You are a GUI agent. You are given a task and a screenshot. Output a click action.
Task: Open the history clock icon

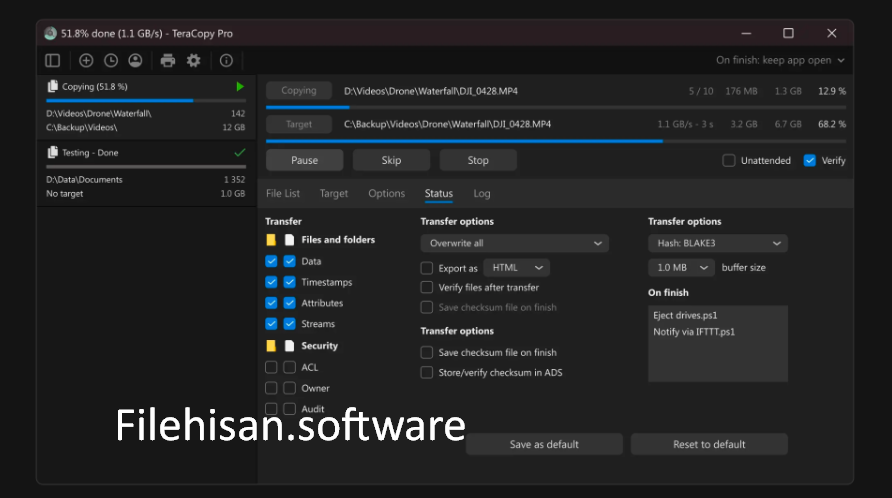pyautogui.click(x=111, y=61)
